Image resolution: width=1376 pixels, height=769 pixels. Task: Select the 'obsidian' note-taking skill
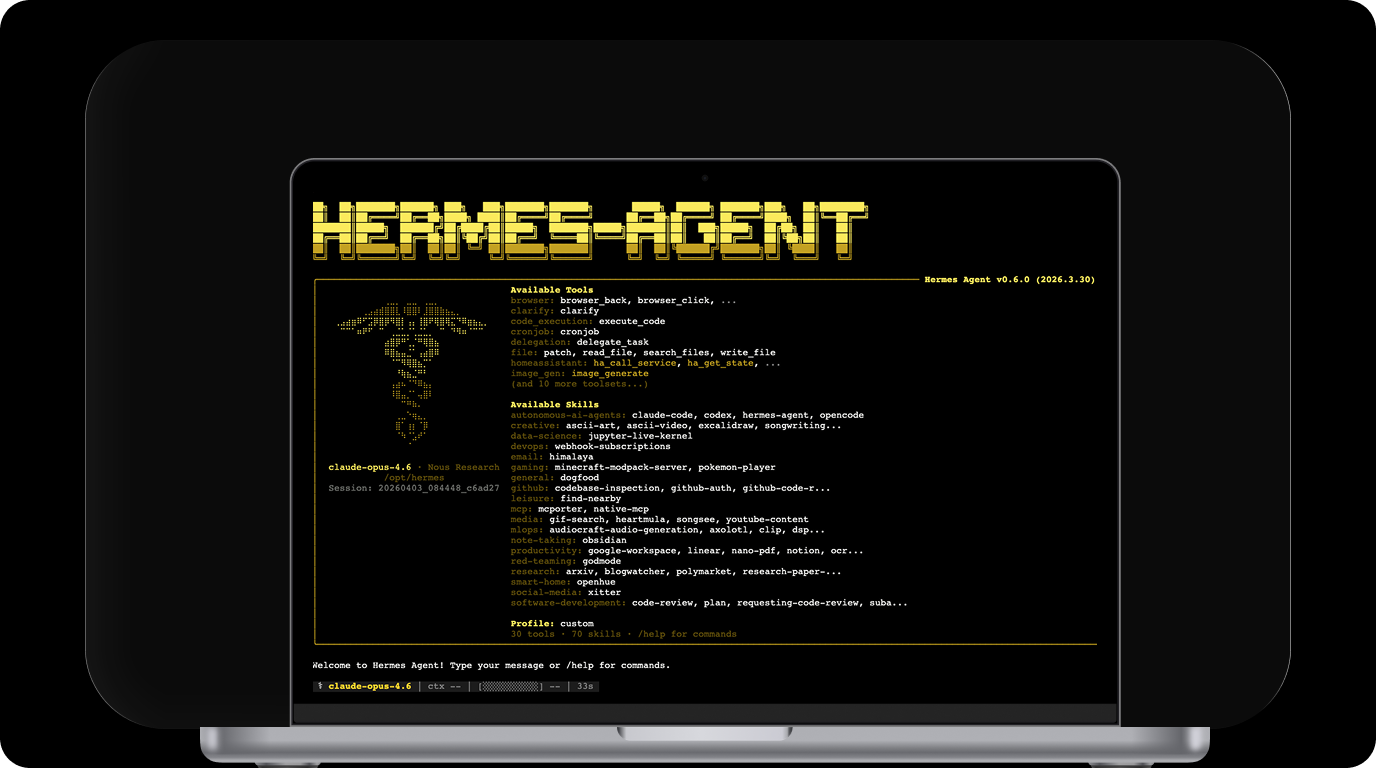click(x=605, y=540)
